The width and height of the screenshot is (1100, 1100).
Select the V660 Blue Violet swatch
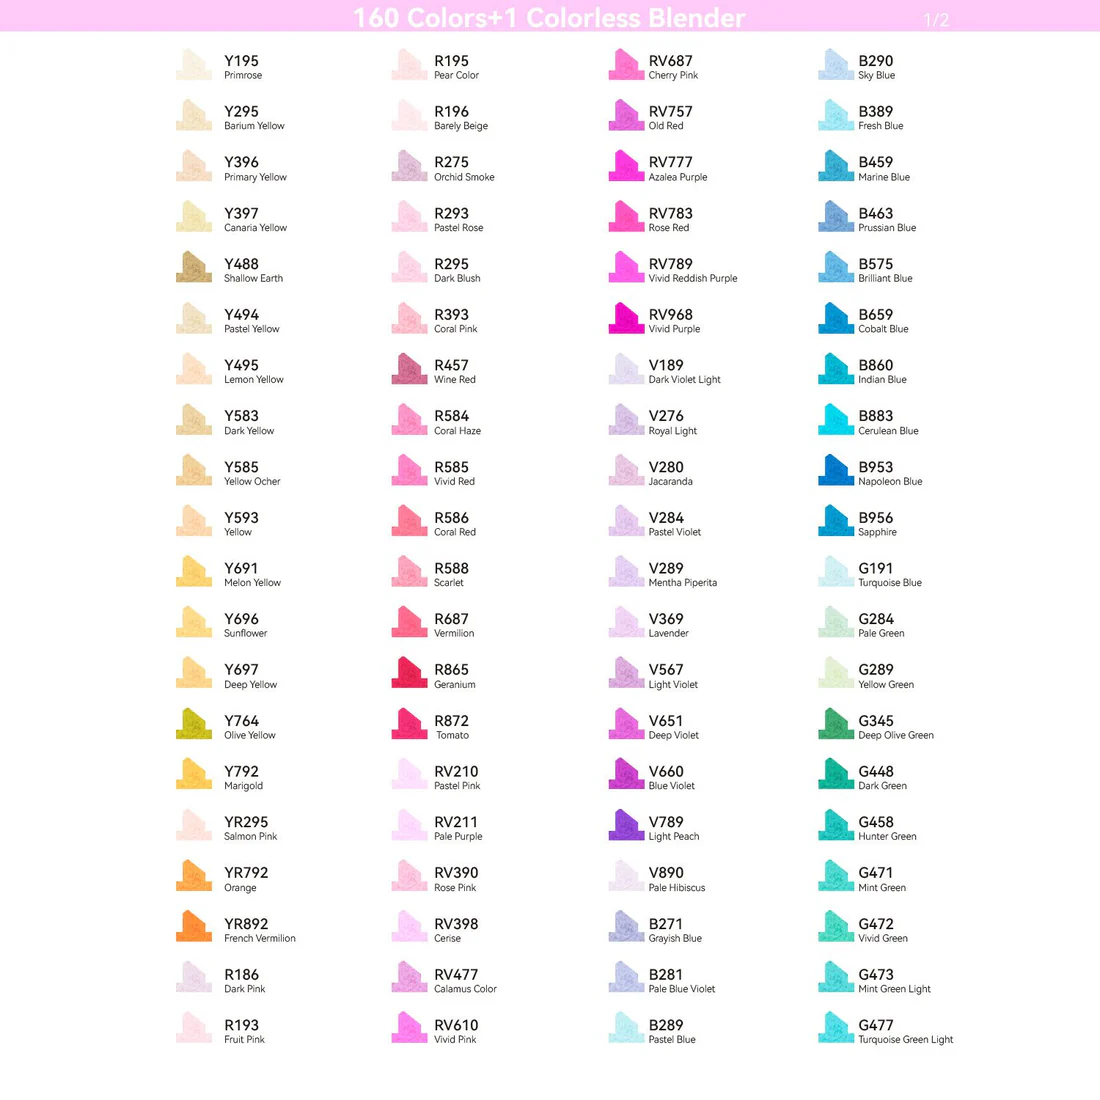tap(626, 774)
